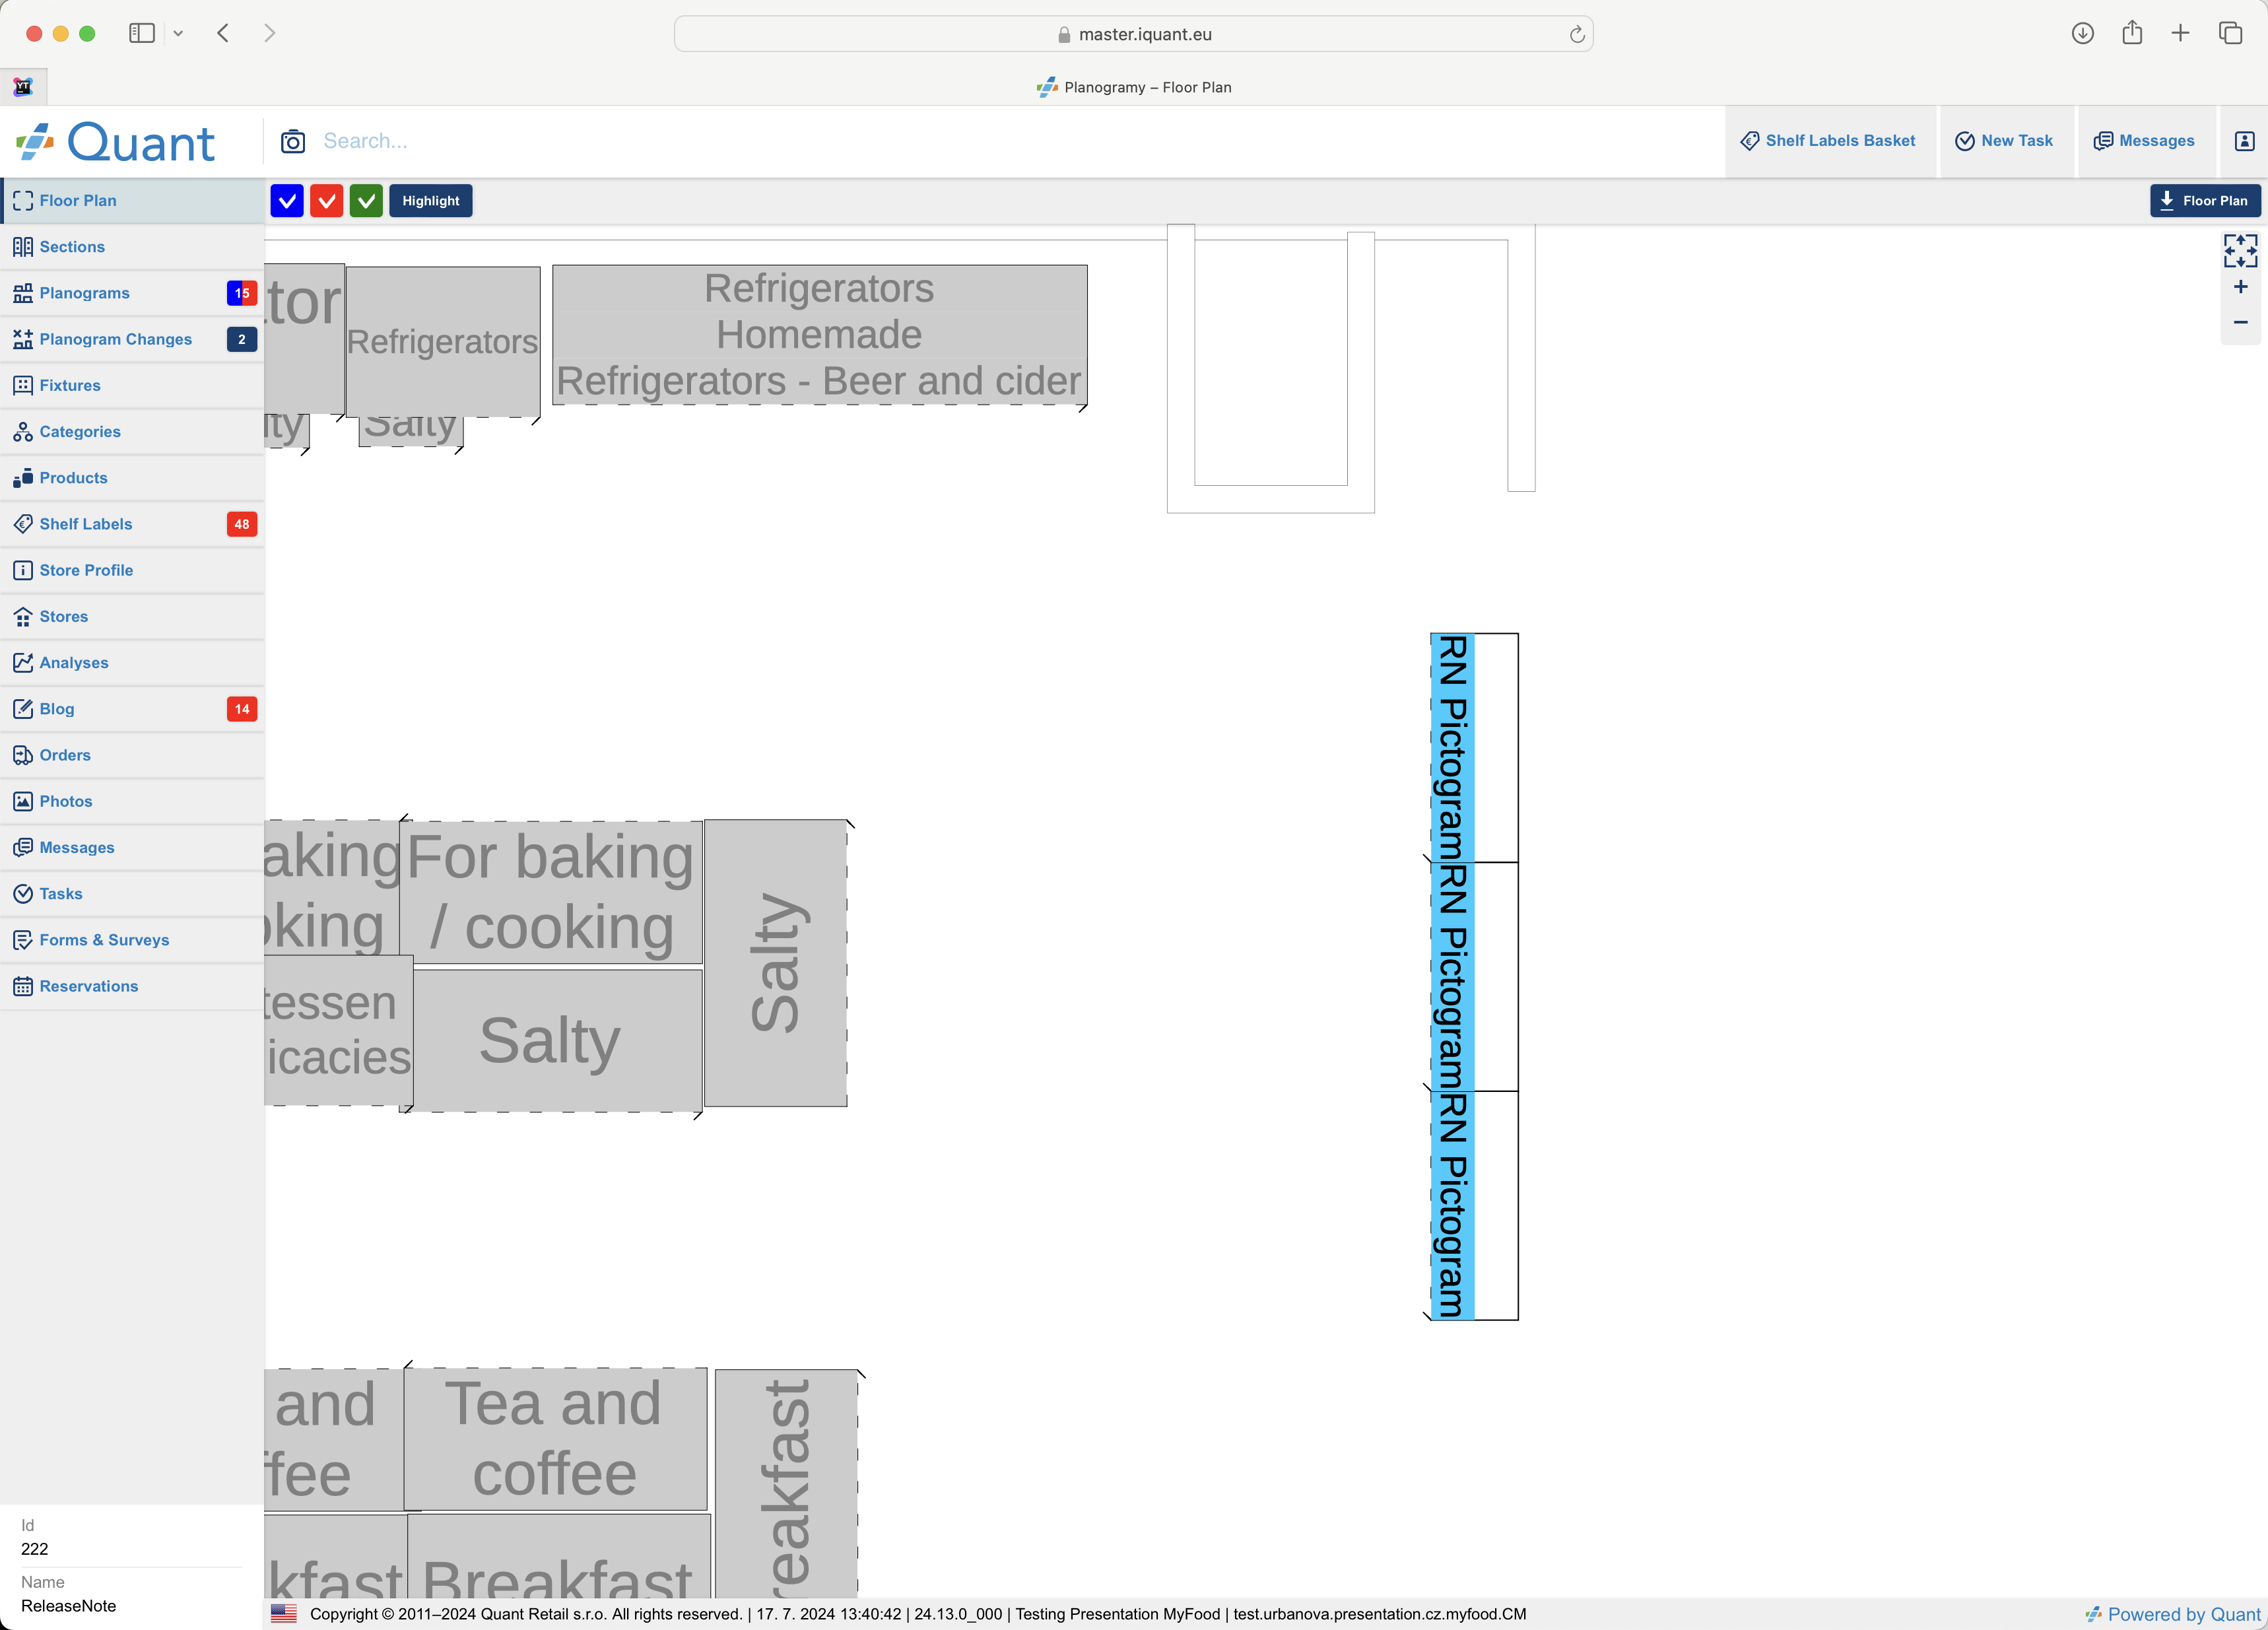This screenshot has height=1630, width=2268.
Task: Follow the Powered by Quant link
Action: (x=2173, y=1614)
